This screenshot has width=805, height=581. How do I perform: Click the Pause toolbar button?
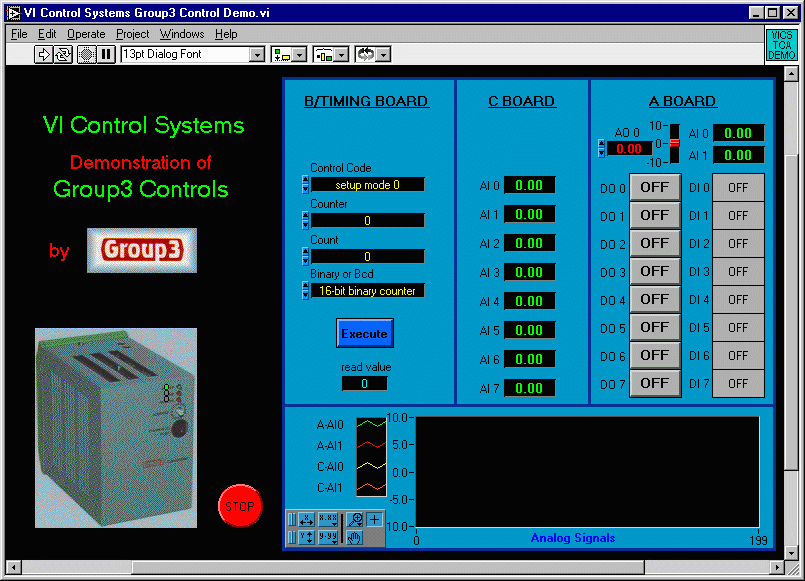pyautogui.click(x=106, y=54)
